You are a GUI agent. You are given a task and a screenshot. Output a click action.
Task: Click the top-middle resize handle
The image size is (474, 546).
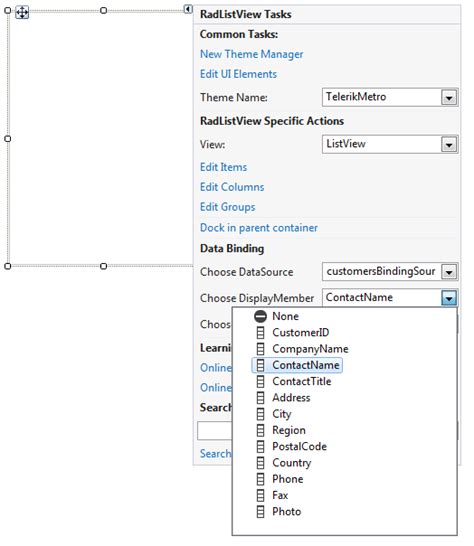(103, 11)
